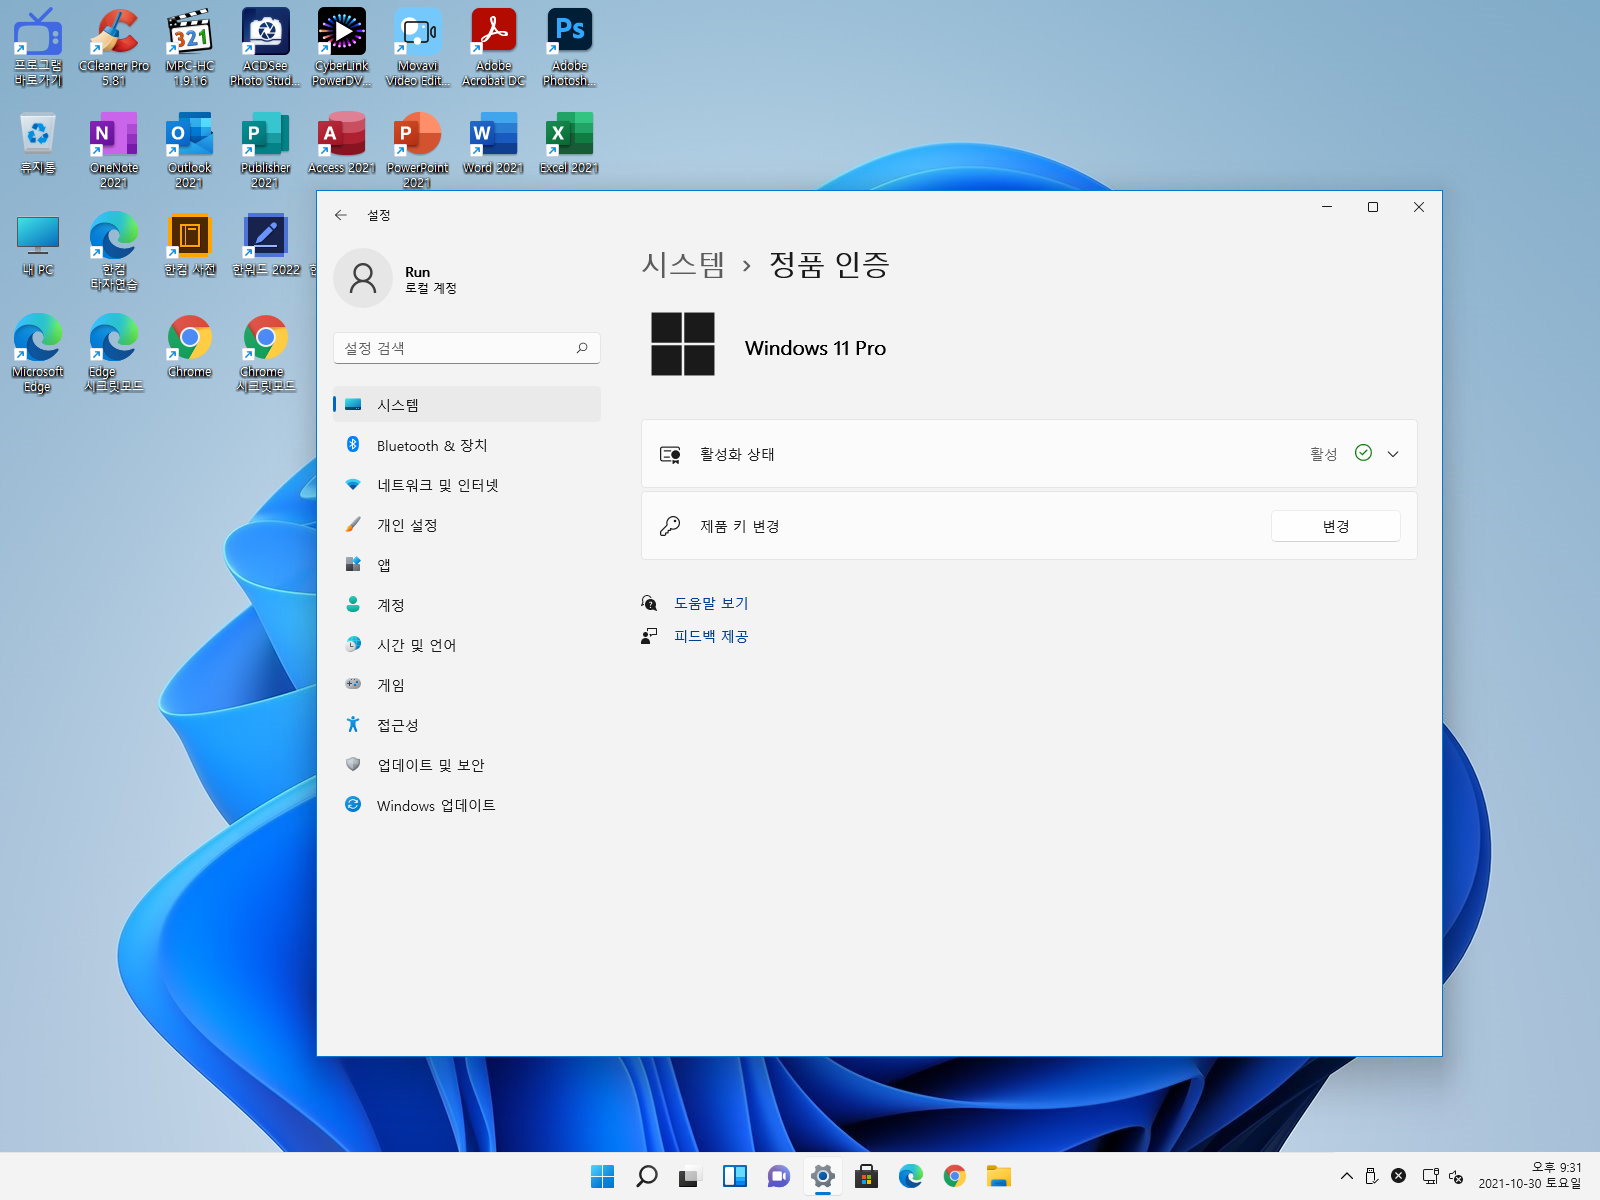Select the Chrome 시크릿모드 desktop shortcut

(x=266, y=354)
